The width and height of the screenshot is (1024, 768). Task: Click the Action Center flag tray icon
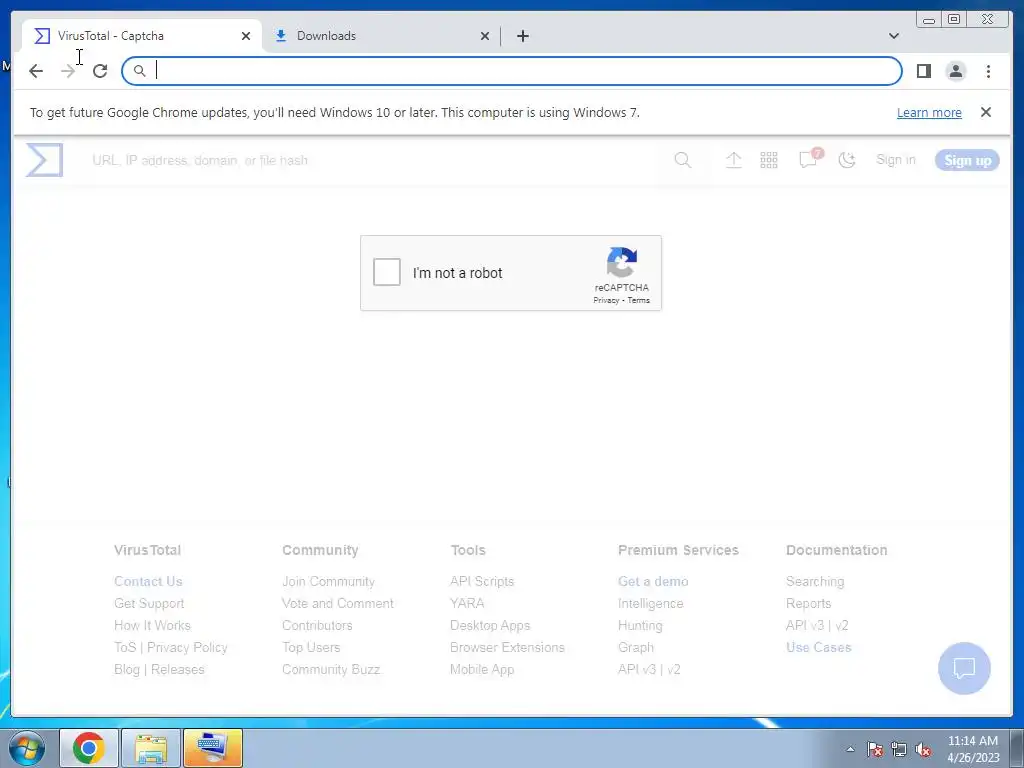[x=874, y=749]
